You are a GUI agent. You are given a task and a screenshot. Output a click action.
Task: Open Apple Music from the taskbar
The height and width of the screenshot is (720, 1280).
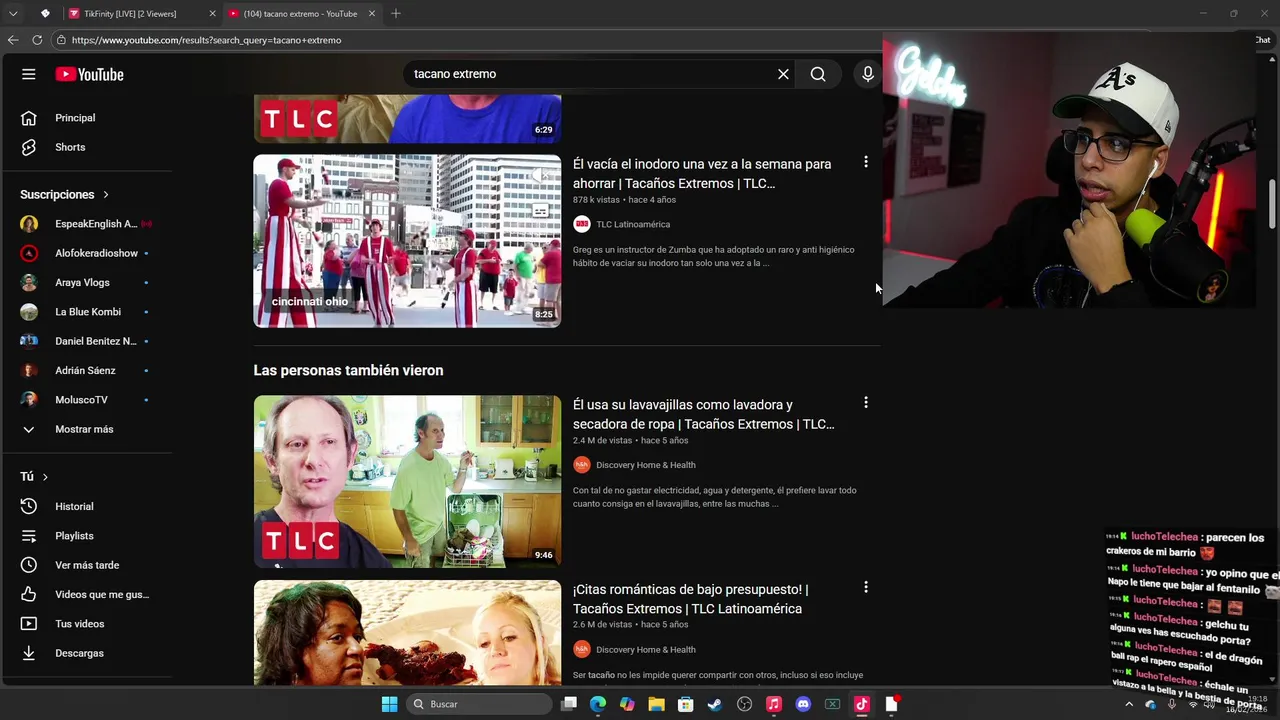pyautogui.click(x=774, y=704)
